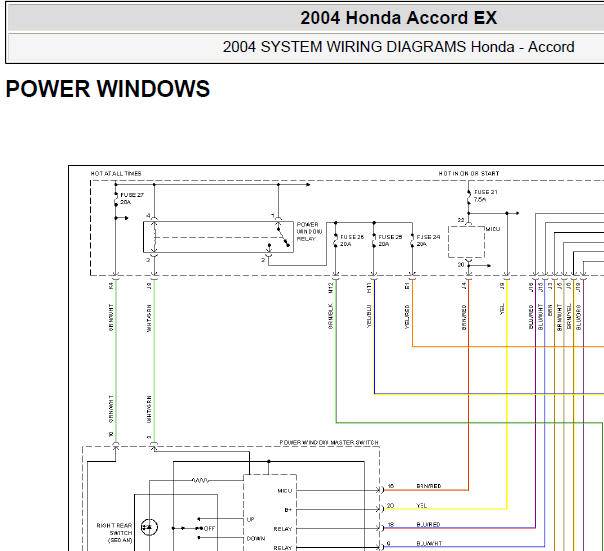Click the "K4" connector label
This screenshot has width=604, height=551.
click(x=111, y=286)
